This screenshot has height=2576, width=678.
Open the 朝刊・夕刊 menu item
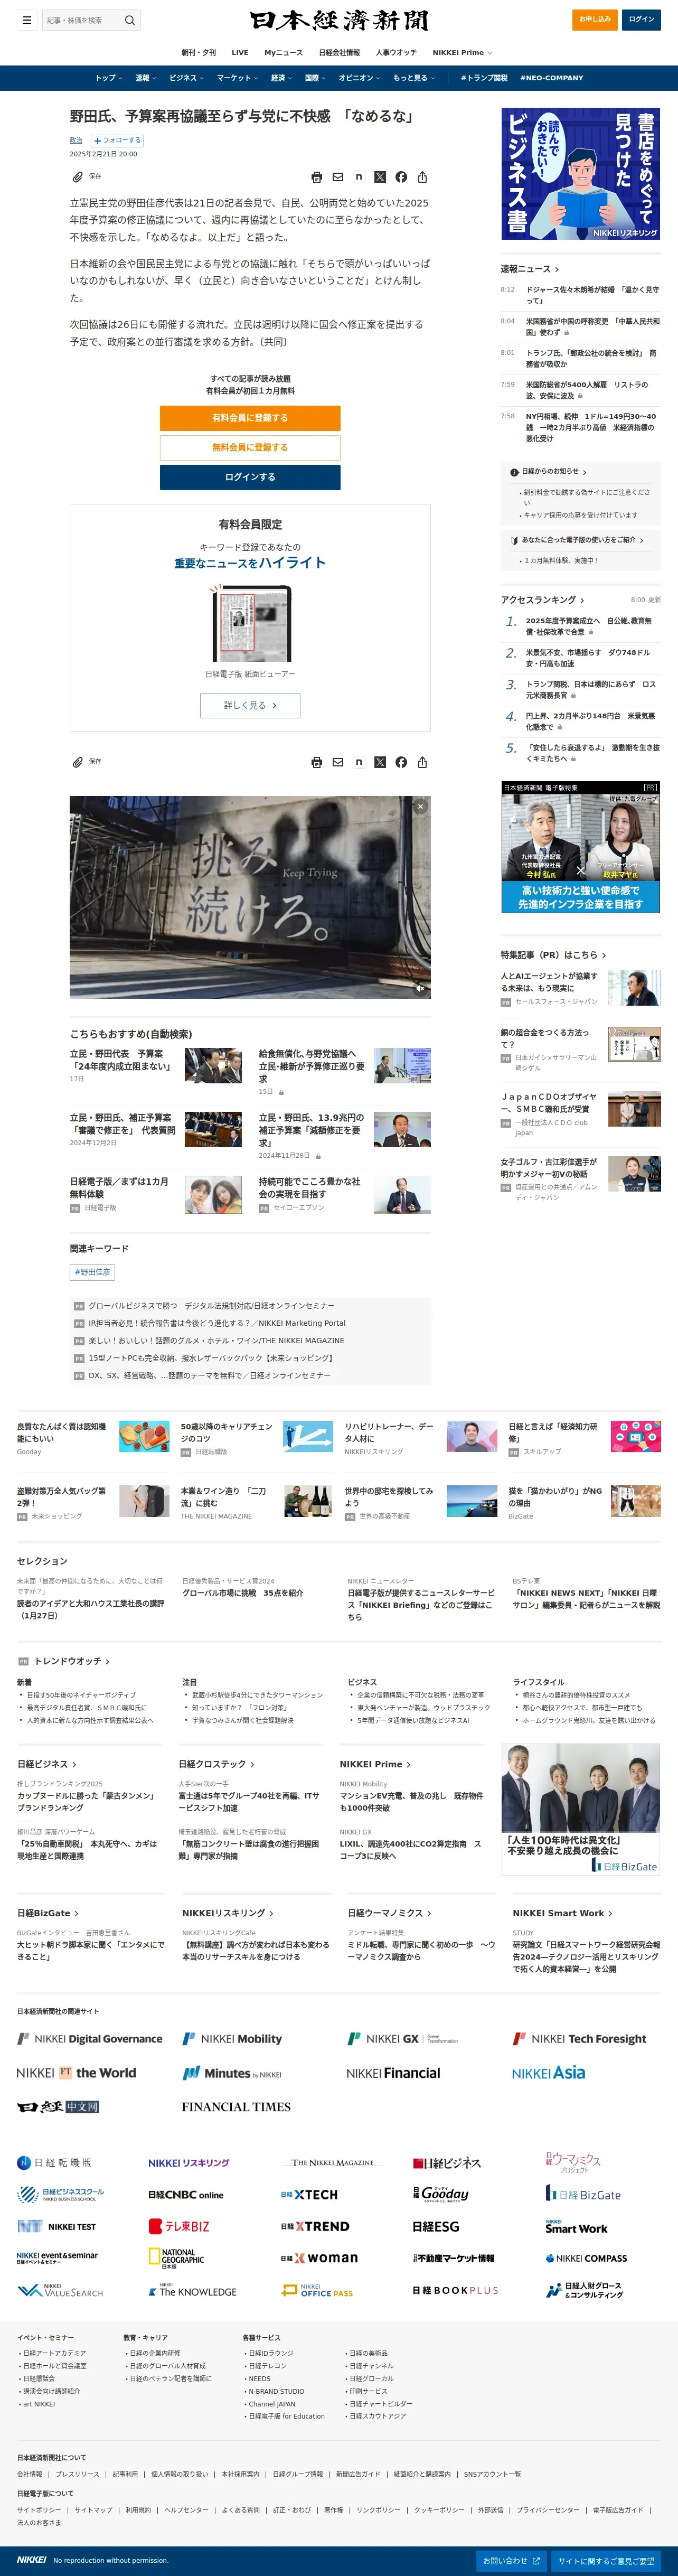click(198, 53)
